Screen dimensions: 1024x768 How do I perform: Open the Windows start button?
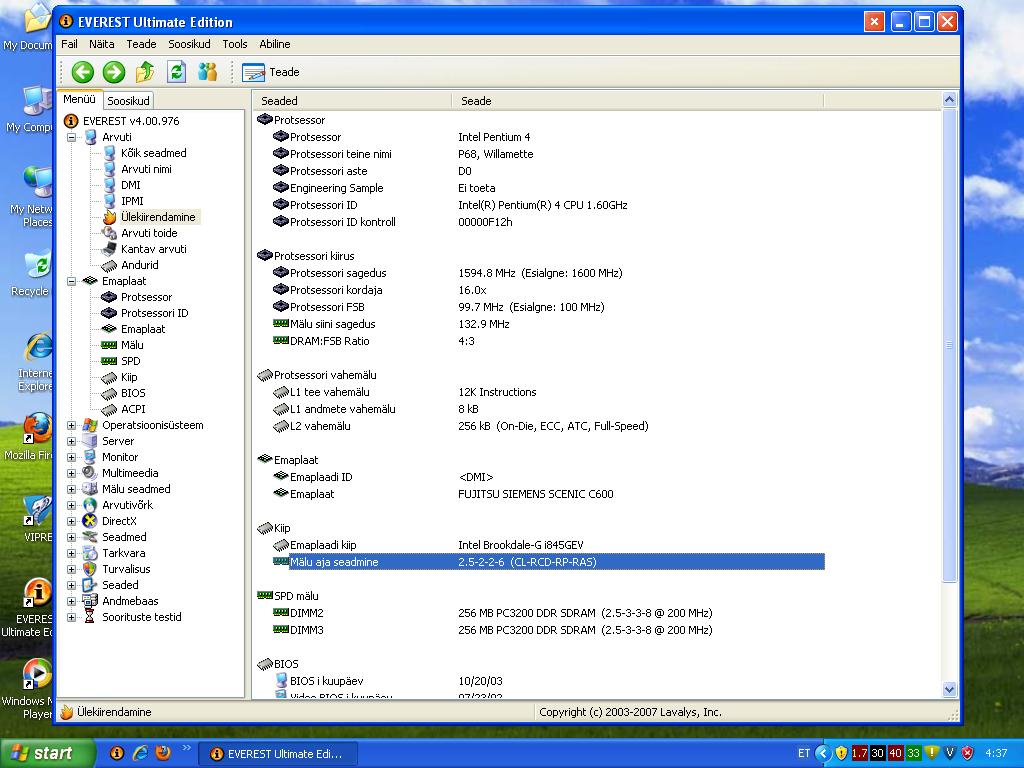46,753
